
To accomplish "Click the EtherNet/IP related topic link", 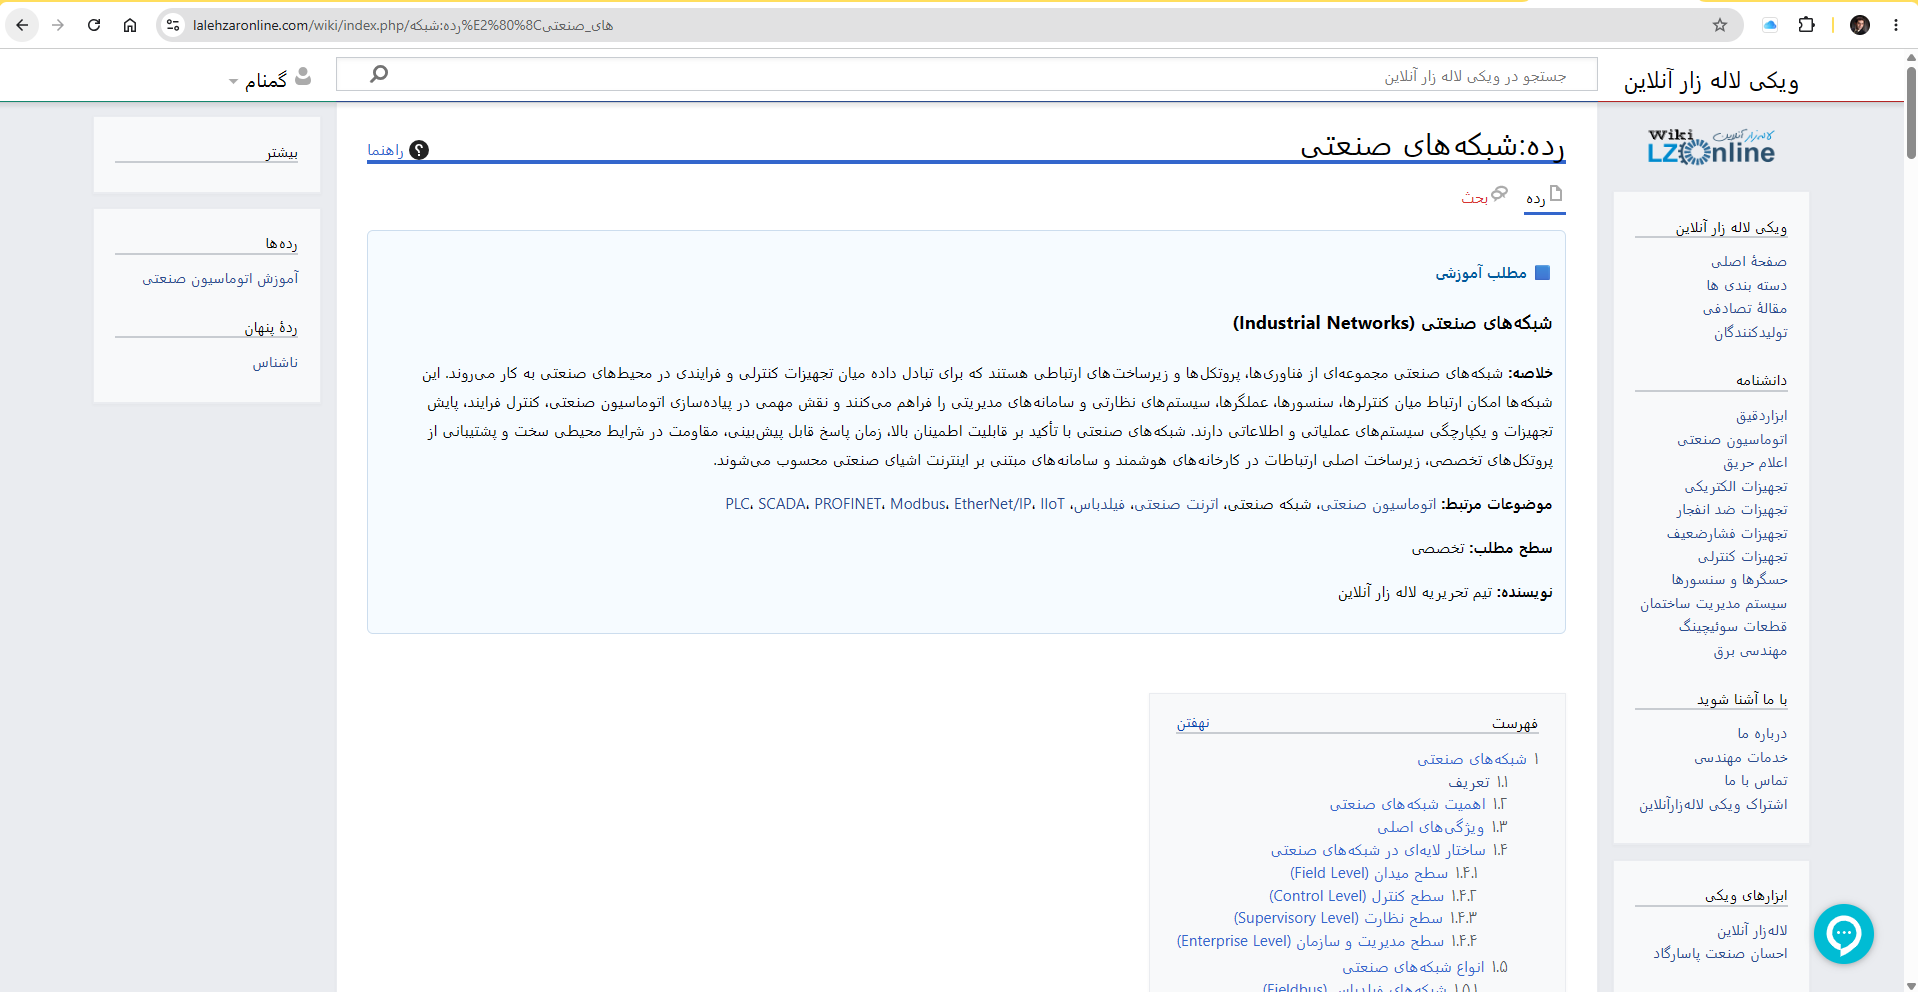I will (993, 504).
